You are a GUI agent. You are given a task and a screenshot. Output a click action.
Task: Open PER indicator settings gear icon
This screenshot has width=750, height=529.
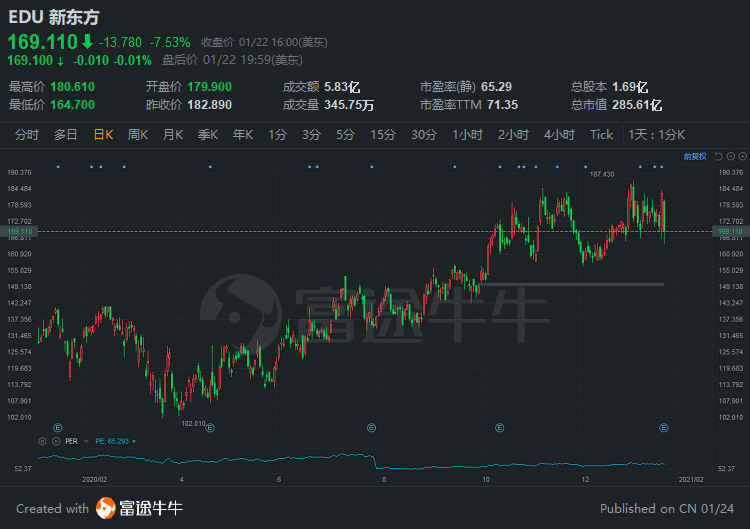point(42,441)
